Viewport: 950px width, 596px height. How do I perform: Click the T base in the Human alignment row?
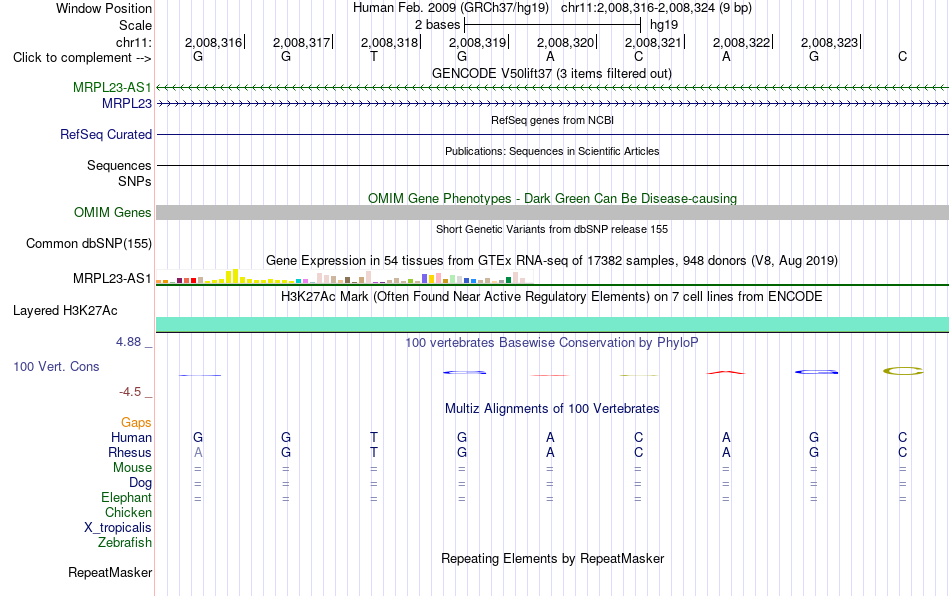374,437
